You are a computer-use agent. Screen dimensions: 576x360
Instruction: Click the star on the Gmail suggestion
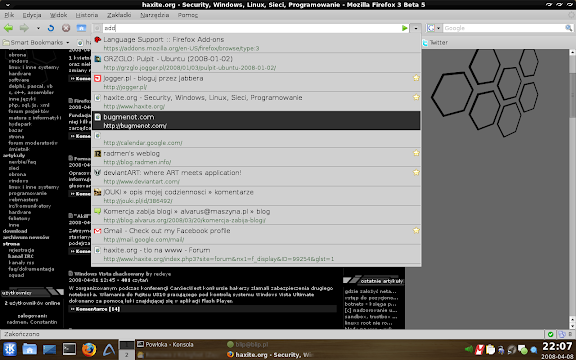(x=416, y=230)
